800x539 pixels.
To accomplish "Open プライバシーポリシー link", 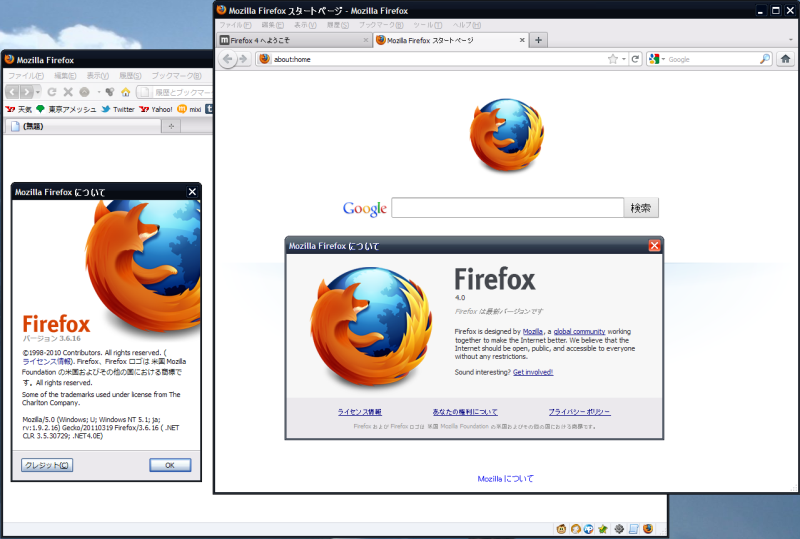I will point(579,412).
